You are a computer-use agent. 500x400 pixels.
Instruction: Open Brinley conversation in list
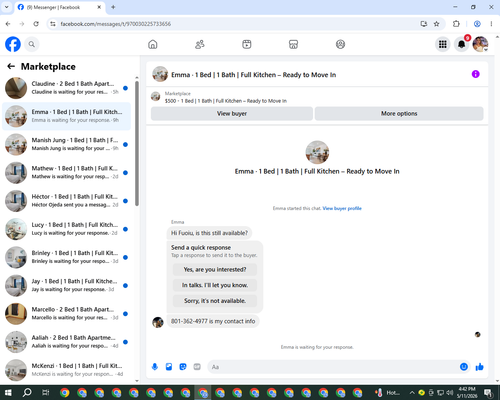click(67, 257)
